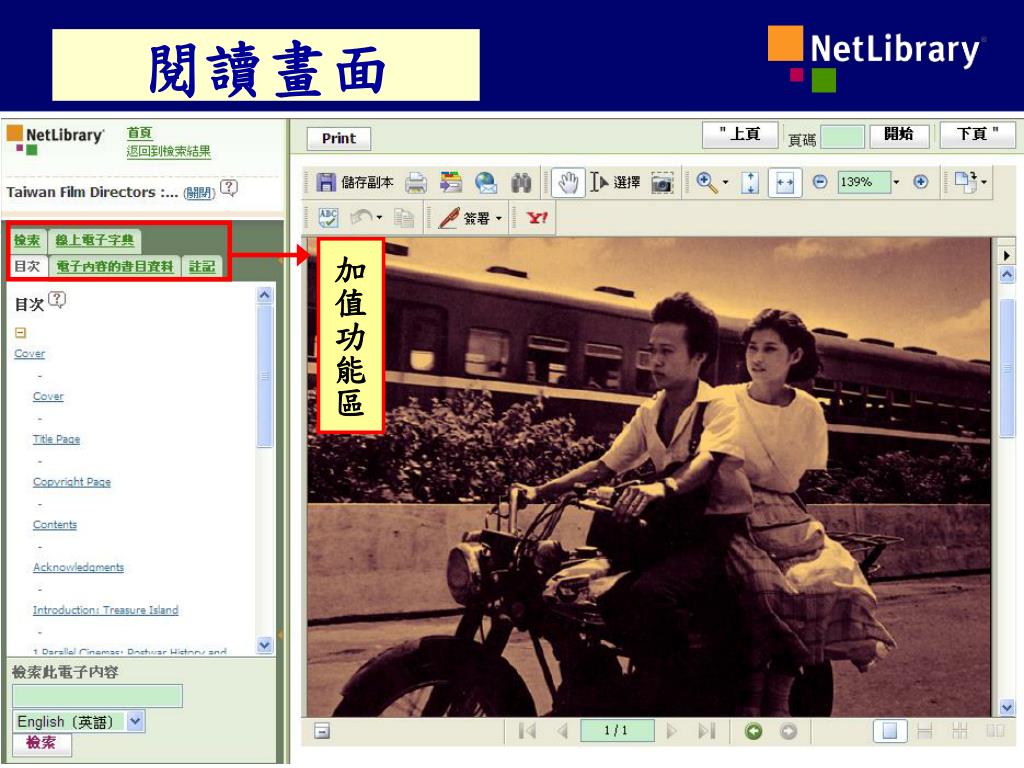This screenshot has height=768, width=1024.
Task: Click the grey next view button
Action: pos(788,731)
